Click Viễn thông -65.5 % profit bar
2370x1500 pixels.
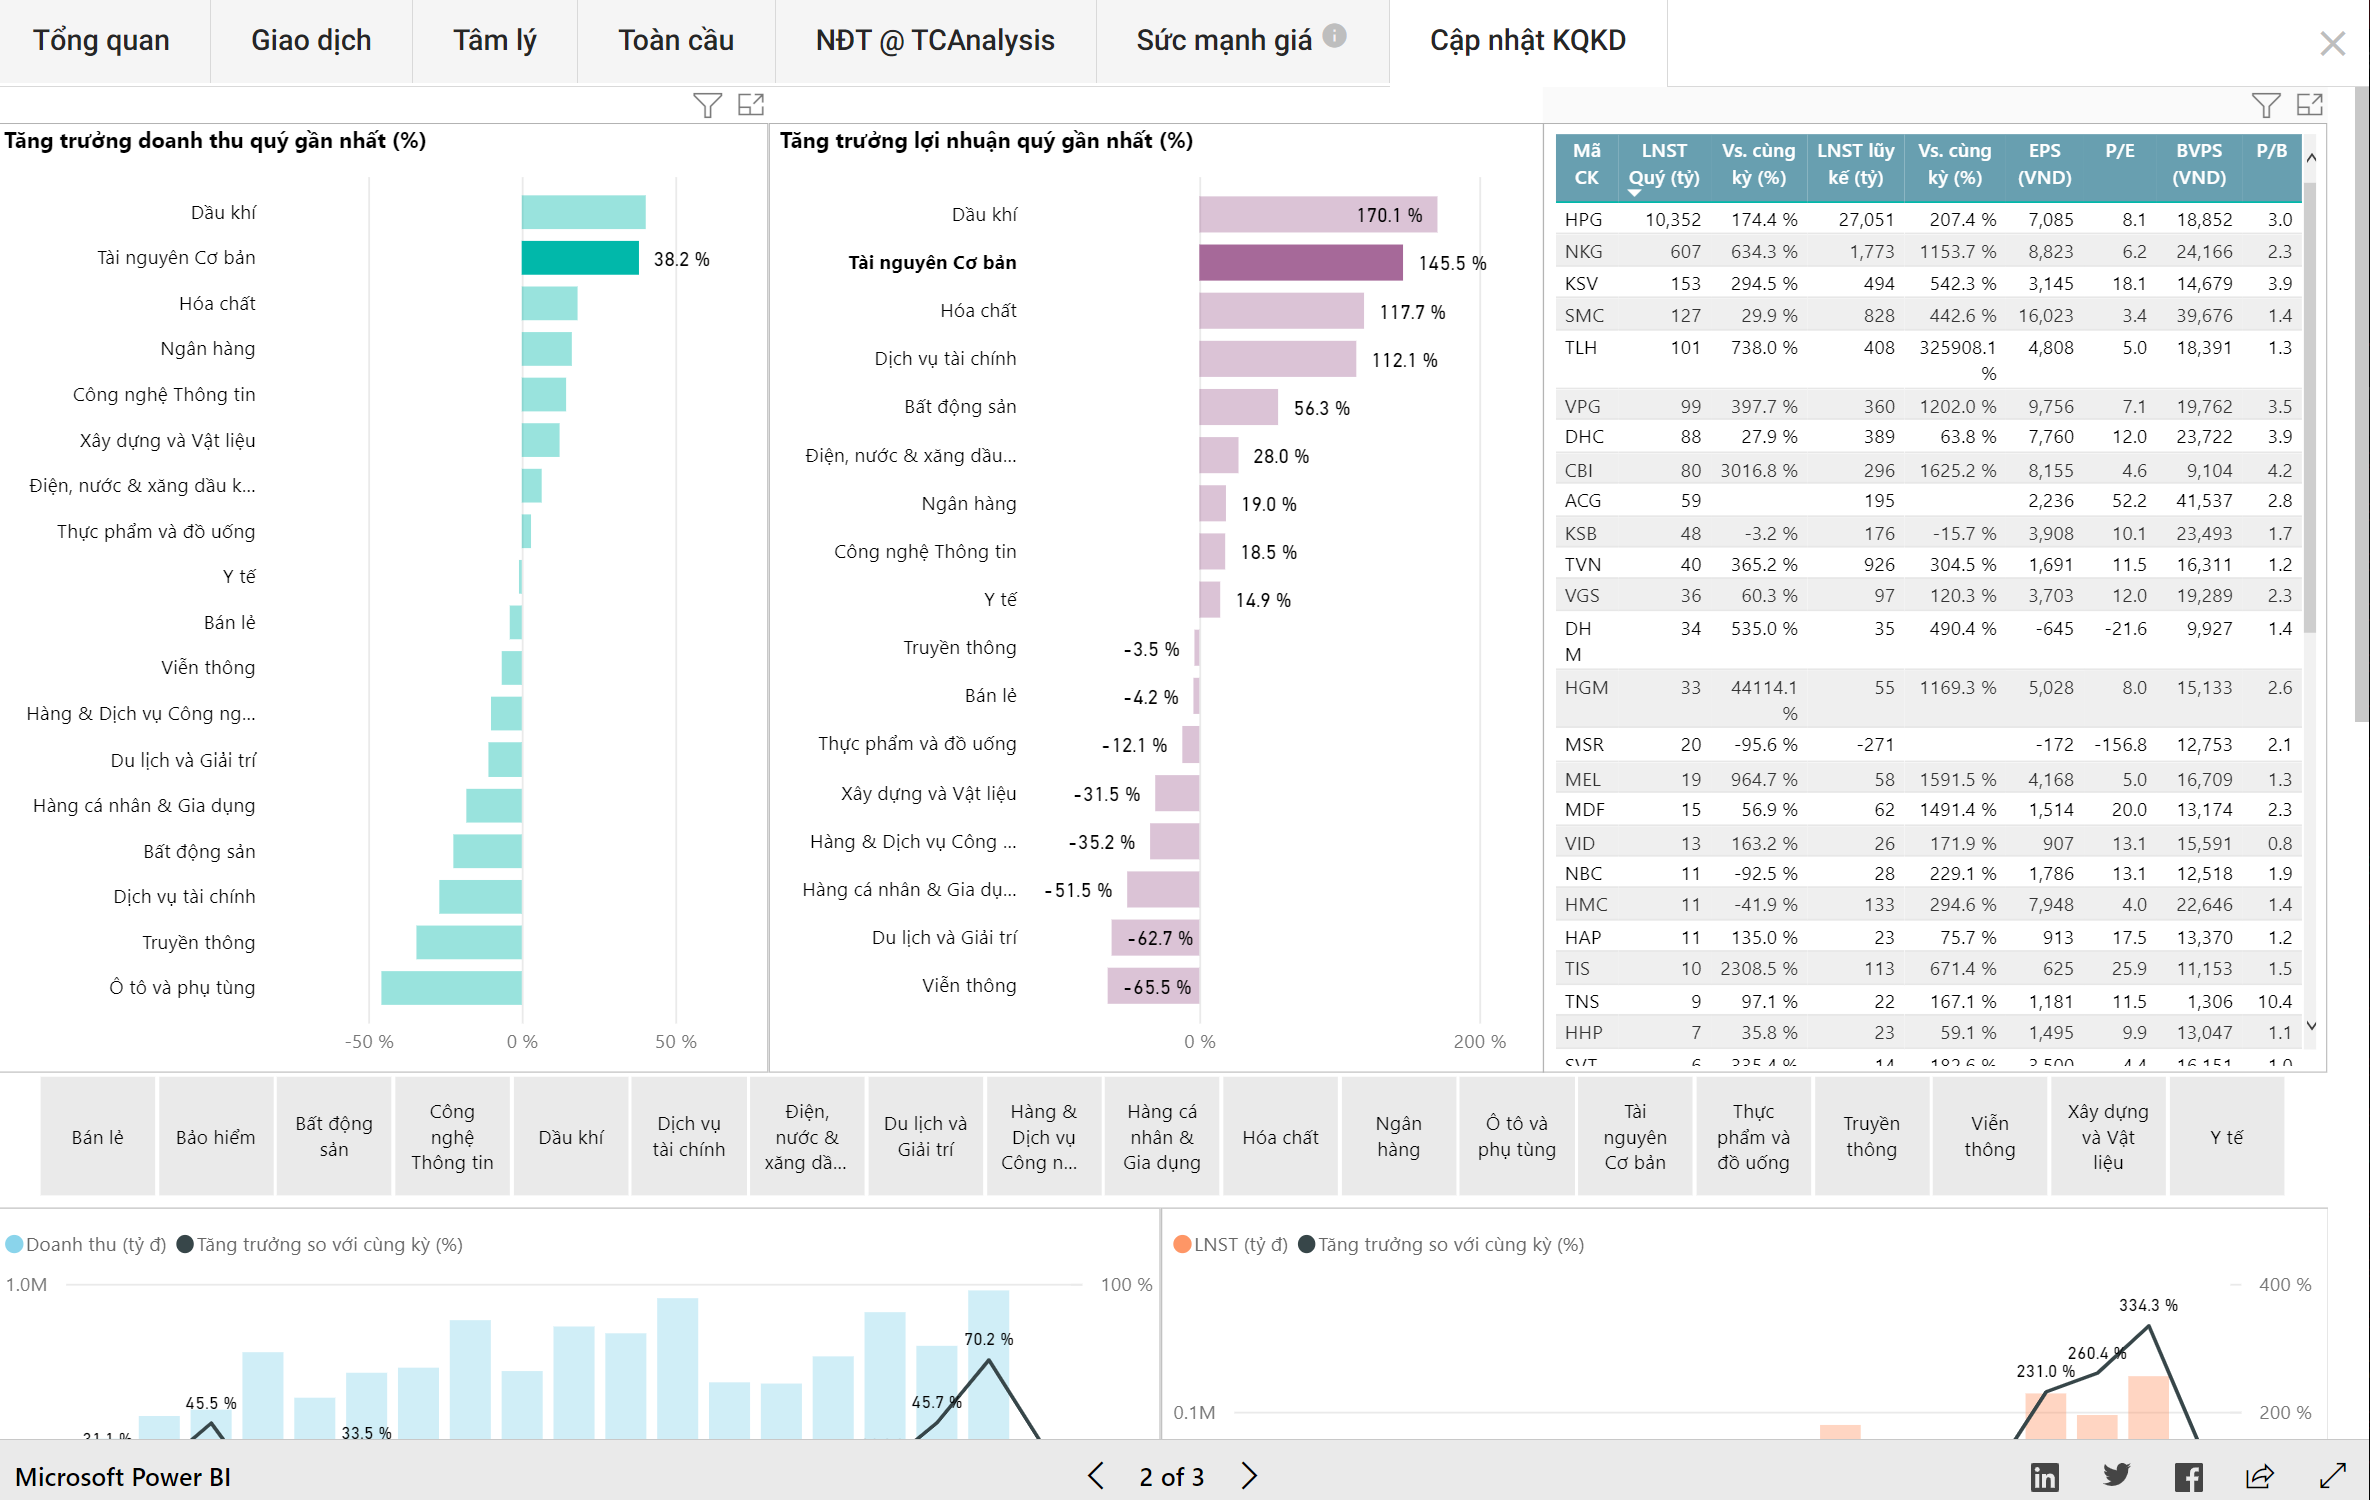(1153, 986)
